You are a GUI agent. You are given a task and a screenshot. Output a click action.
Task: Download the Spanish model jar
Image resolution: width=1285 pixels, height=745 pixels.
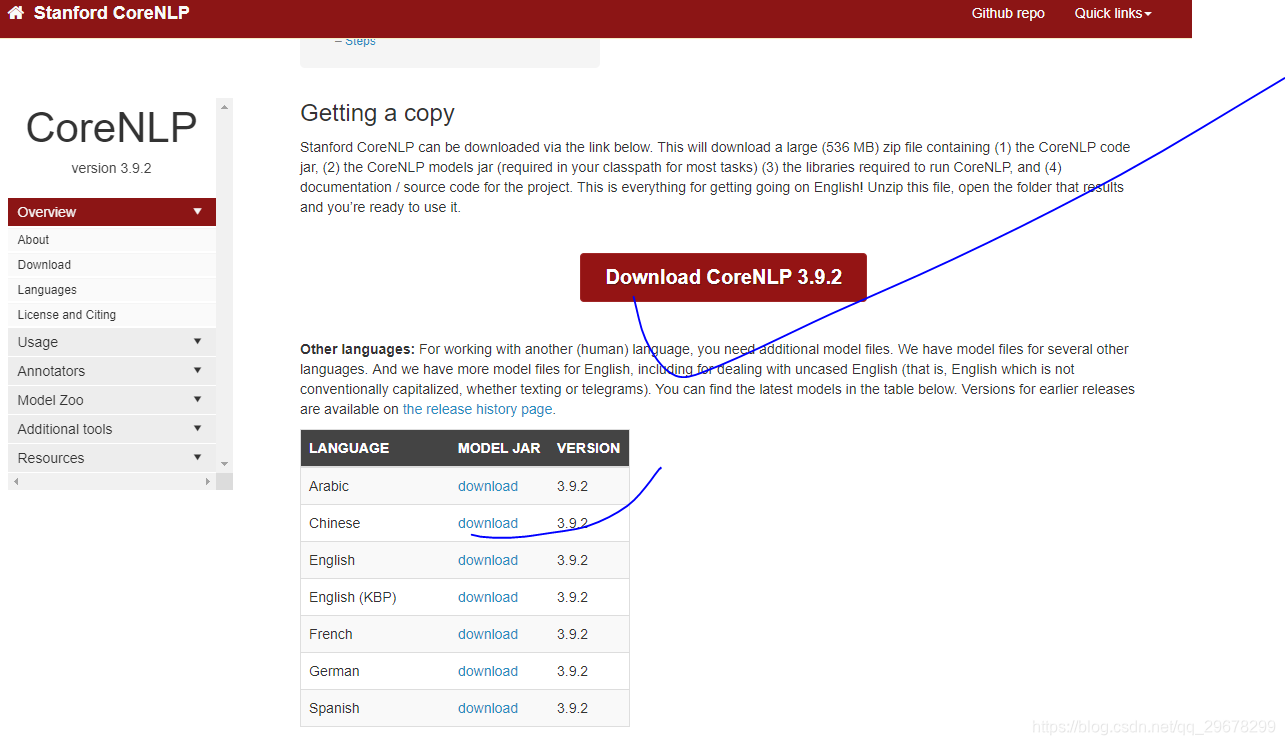click(488, 708)
